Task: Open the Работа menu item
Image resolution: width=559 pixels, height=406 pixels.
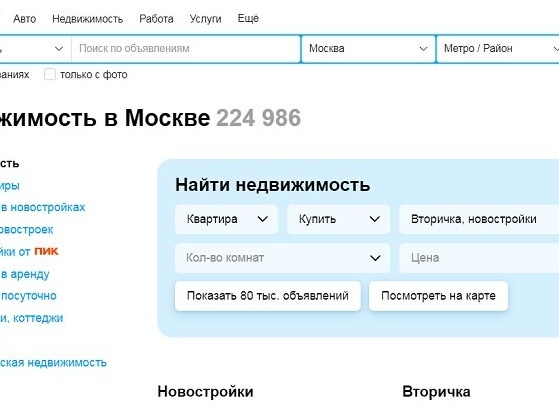Action: pyautogui.click(x=156, y=19)
